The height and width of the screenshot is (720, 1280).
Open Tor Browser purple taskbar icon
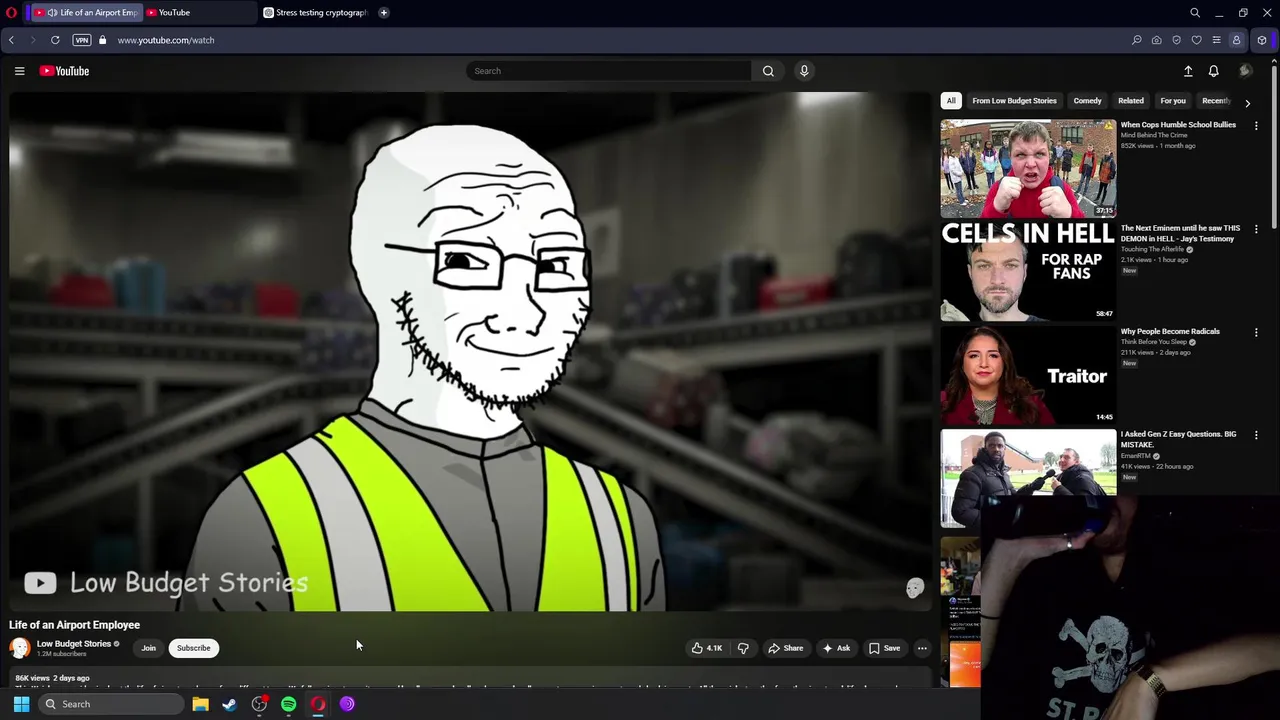pyautogui.click(x=347, y=704)
